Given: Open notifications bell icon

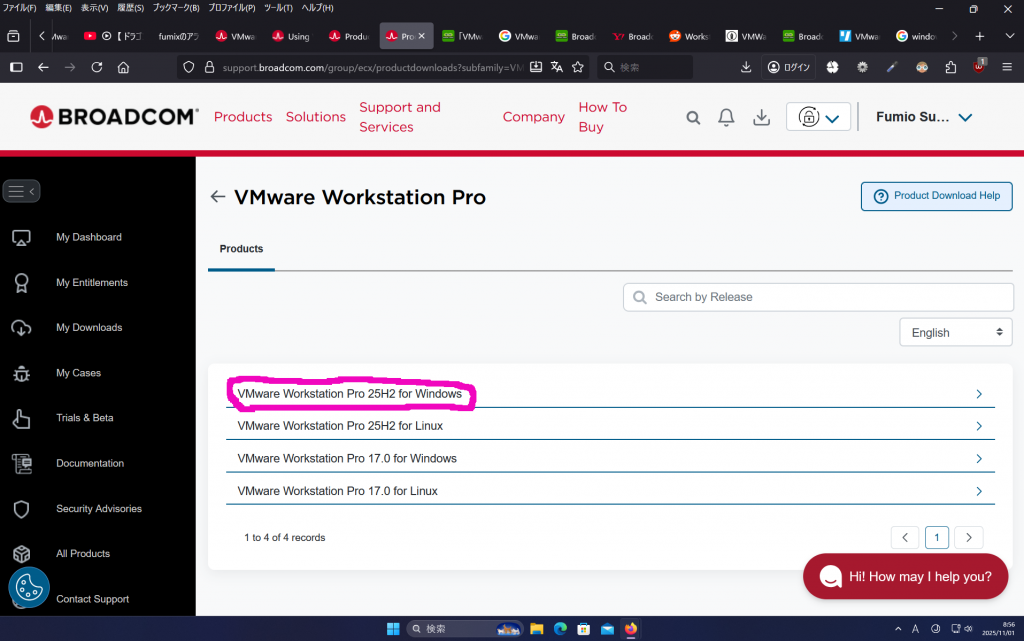Looking at the screenshot, I should [727, 117].
